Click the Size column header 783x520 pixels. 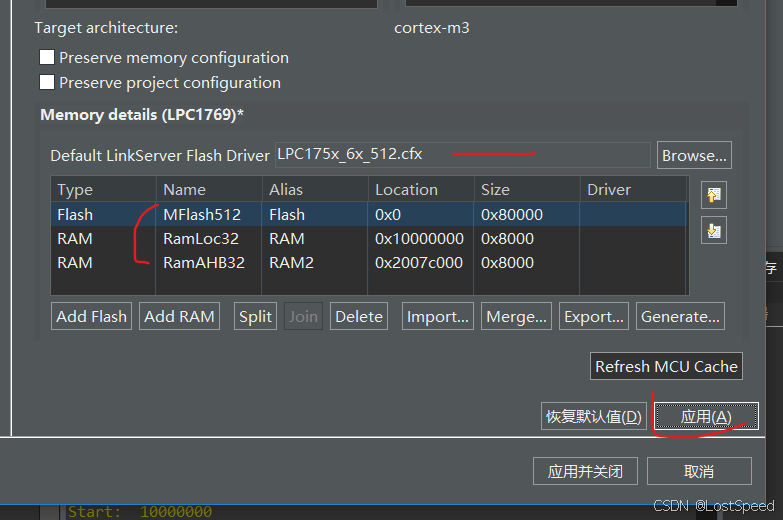tap(527, 189)
